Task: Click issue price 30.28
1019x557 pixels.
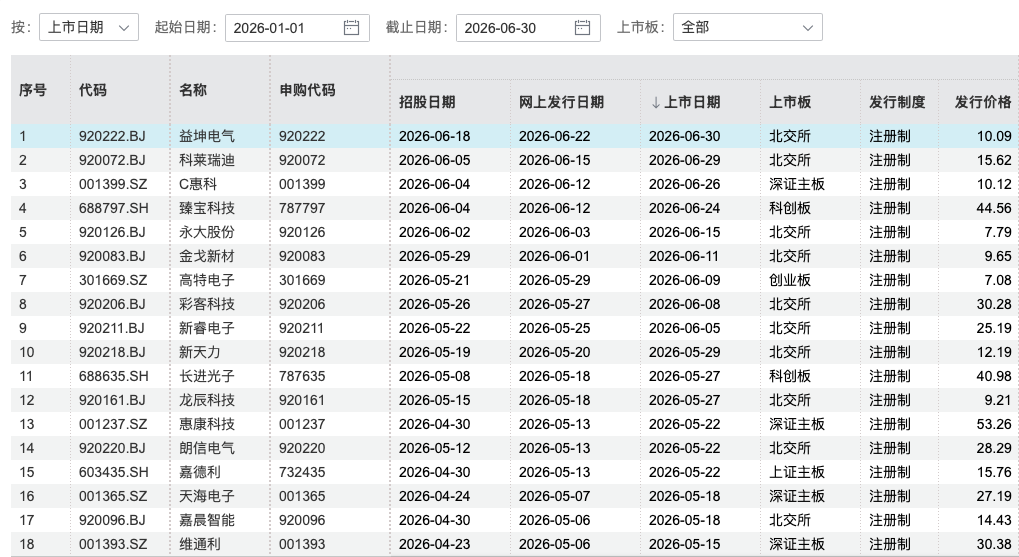Action: (994, 305)
